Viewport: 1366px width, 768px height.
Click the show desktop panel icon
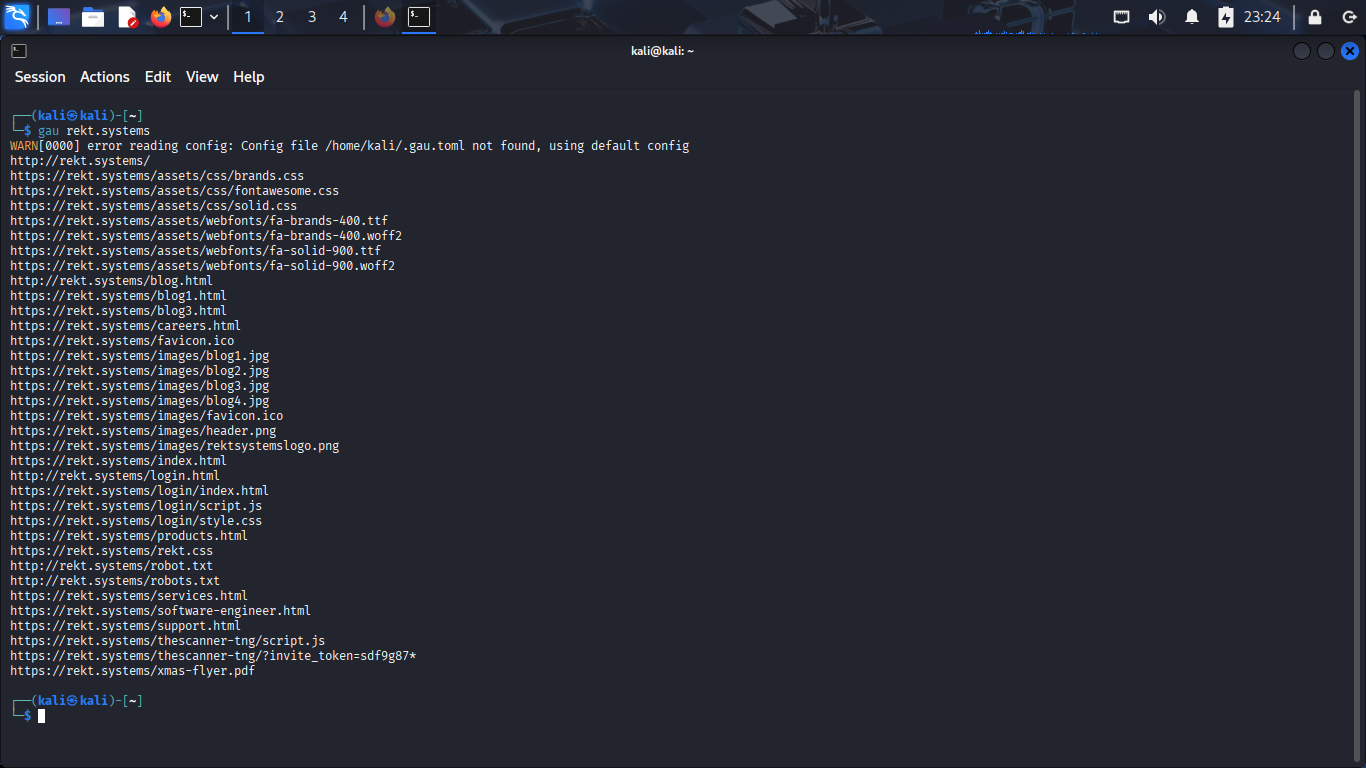(x=59, y=17)
